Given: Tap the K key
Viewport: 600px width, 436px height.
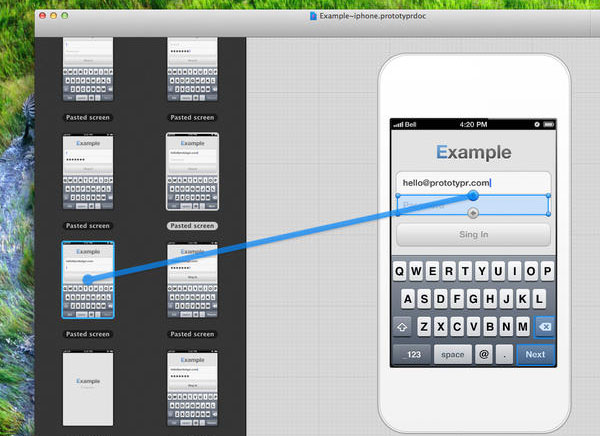Looking at the screenshot, I should [x=523, y=299].
